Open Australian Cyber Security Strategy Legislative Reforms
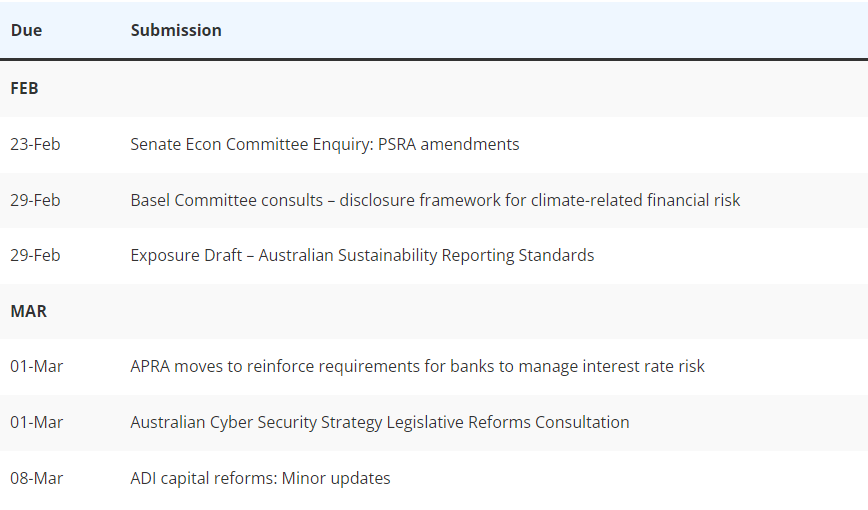 pyautogui.click(x=380, y=422)
